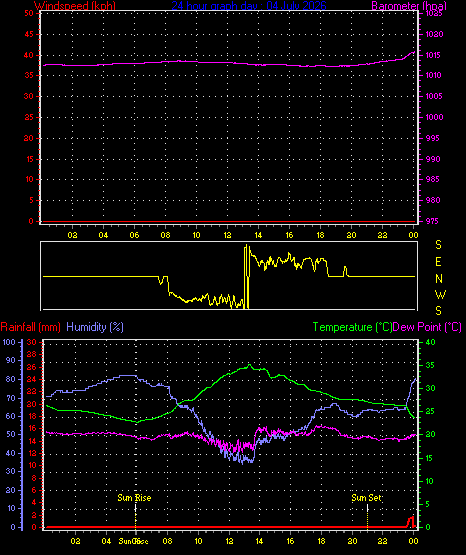Click 90 on the humidity axis

(11, 360)
